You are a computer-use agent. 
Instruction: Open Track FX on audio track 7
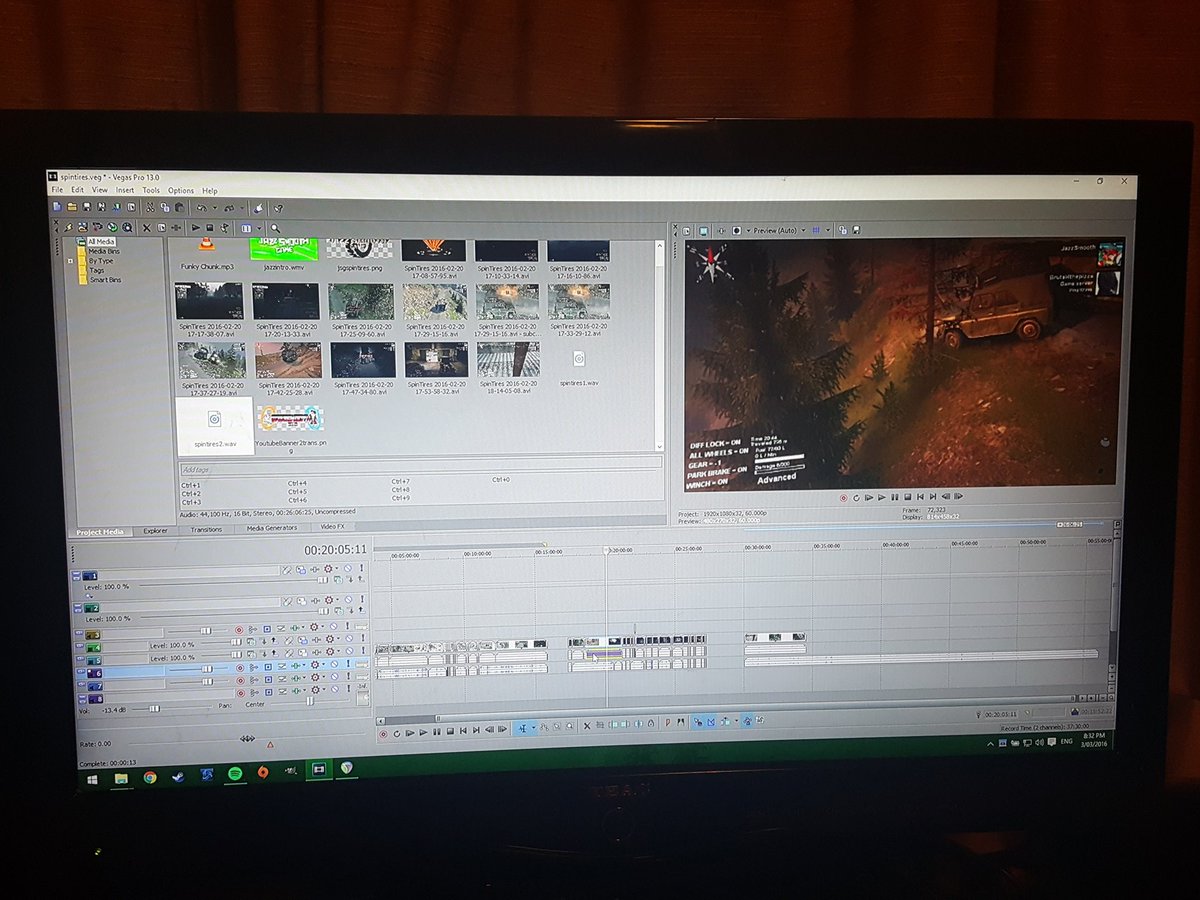click(295, 678)
